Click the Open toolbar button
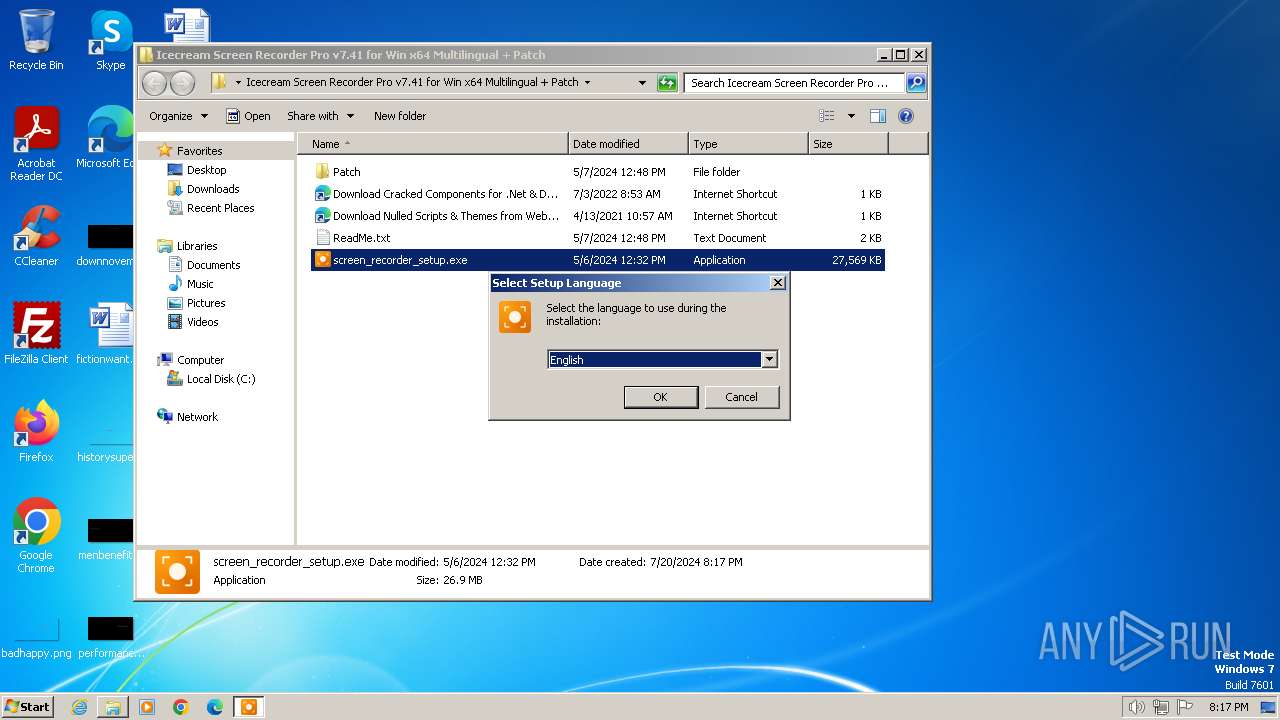Screen dimensions: 1280x720 pos(248,116)
